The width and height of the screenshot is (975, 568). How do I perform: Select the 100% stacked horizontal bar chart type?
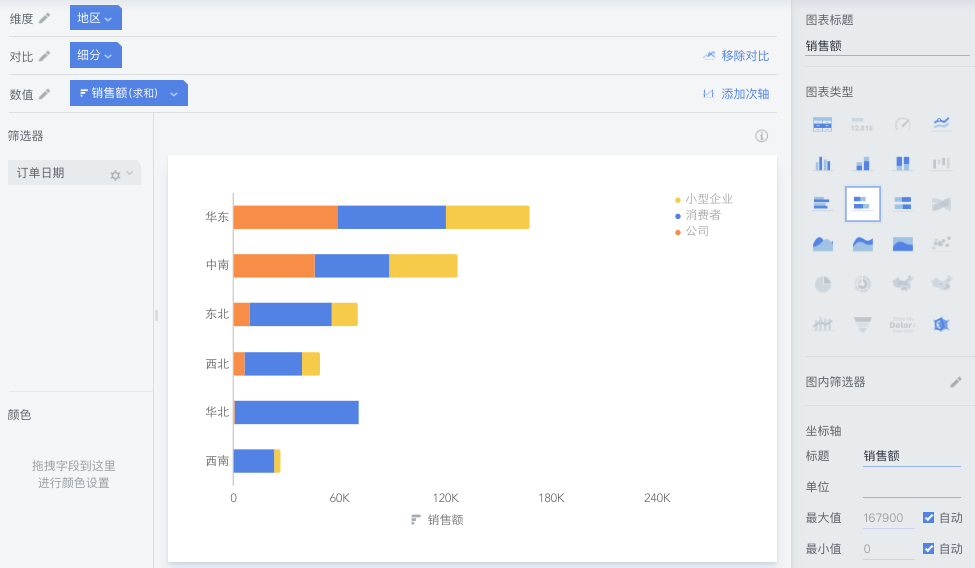(902, 203)
